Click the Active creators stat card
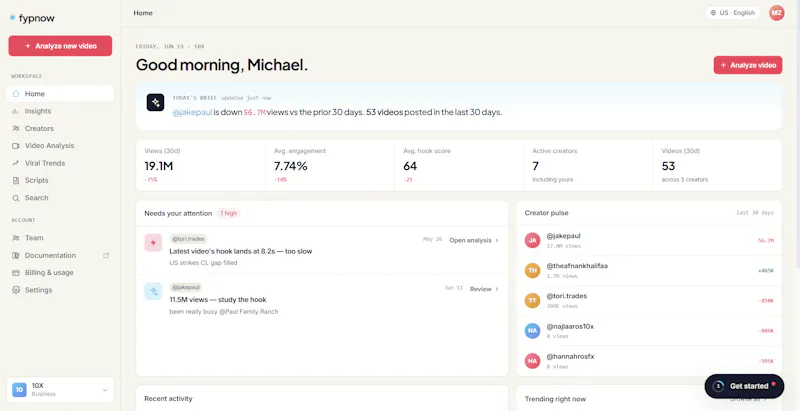Screen dimensions: 800x411 [x=588, y=165]
